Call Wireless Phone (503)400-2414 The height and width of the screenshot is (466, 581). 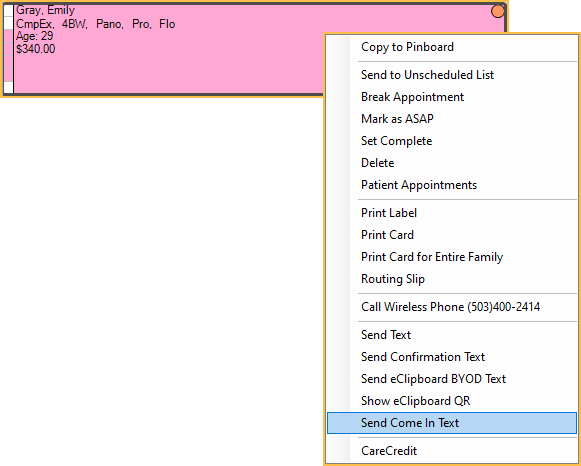[x=452, y=307]
